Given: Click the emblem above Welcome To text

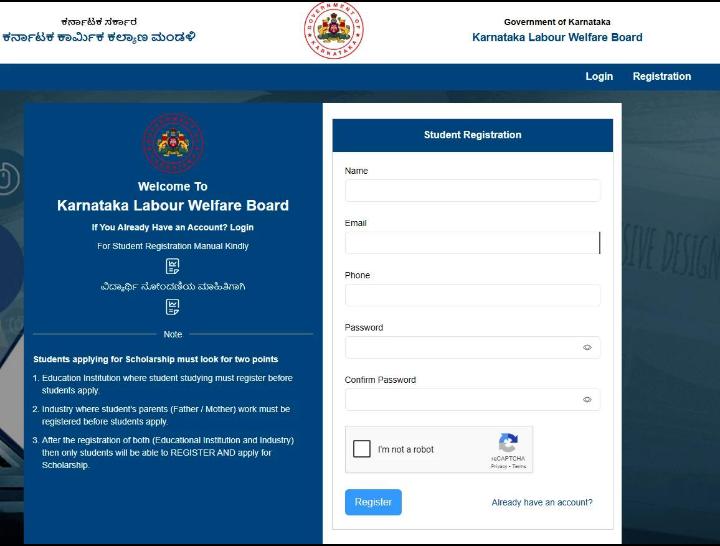Looking at the screenshot, I should [173, 143].
